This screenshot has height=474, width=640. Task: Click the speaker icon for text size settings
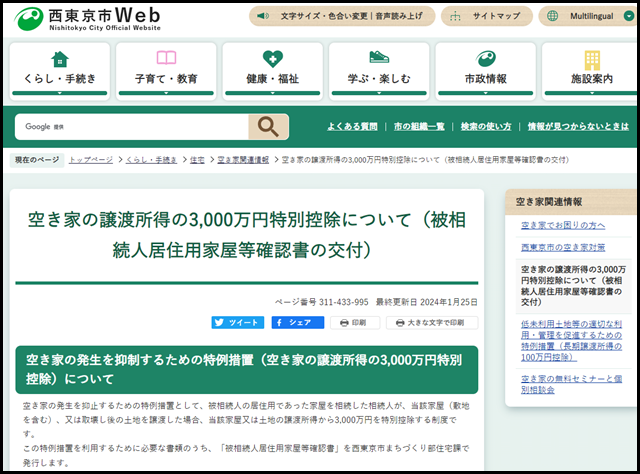click(262, 16)
